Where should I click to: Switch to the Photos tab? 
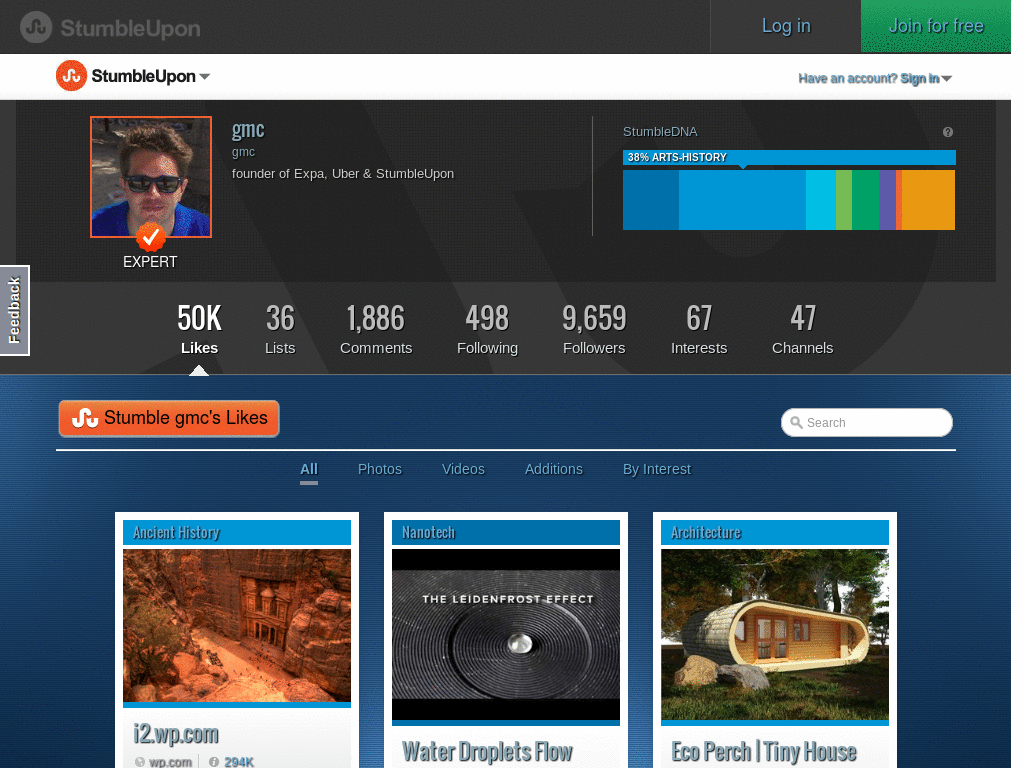380,469
